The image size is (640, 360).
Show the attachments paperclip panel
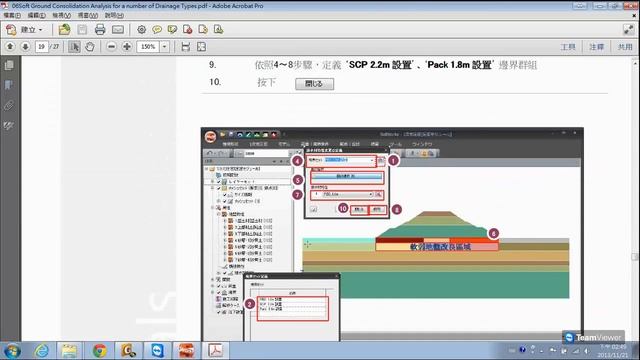(x=9, y=105)
